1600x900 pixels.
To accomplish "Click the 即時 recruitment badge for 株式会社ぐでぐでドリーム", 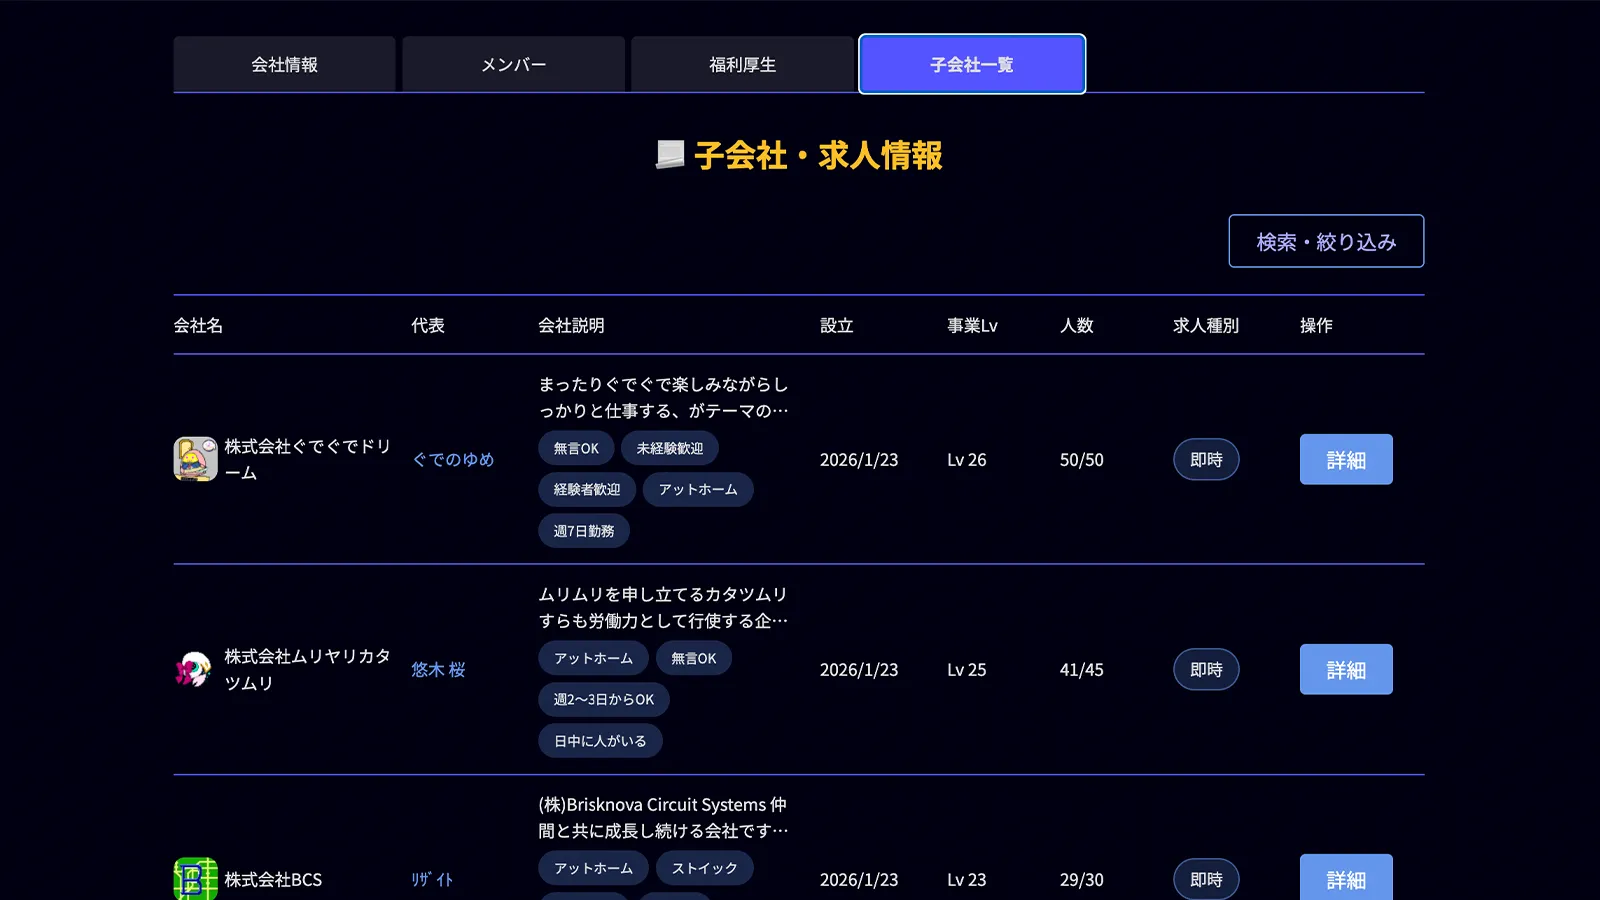I will click(1206, 459).
